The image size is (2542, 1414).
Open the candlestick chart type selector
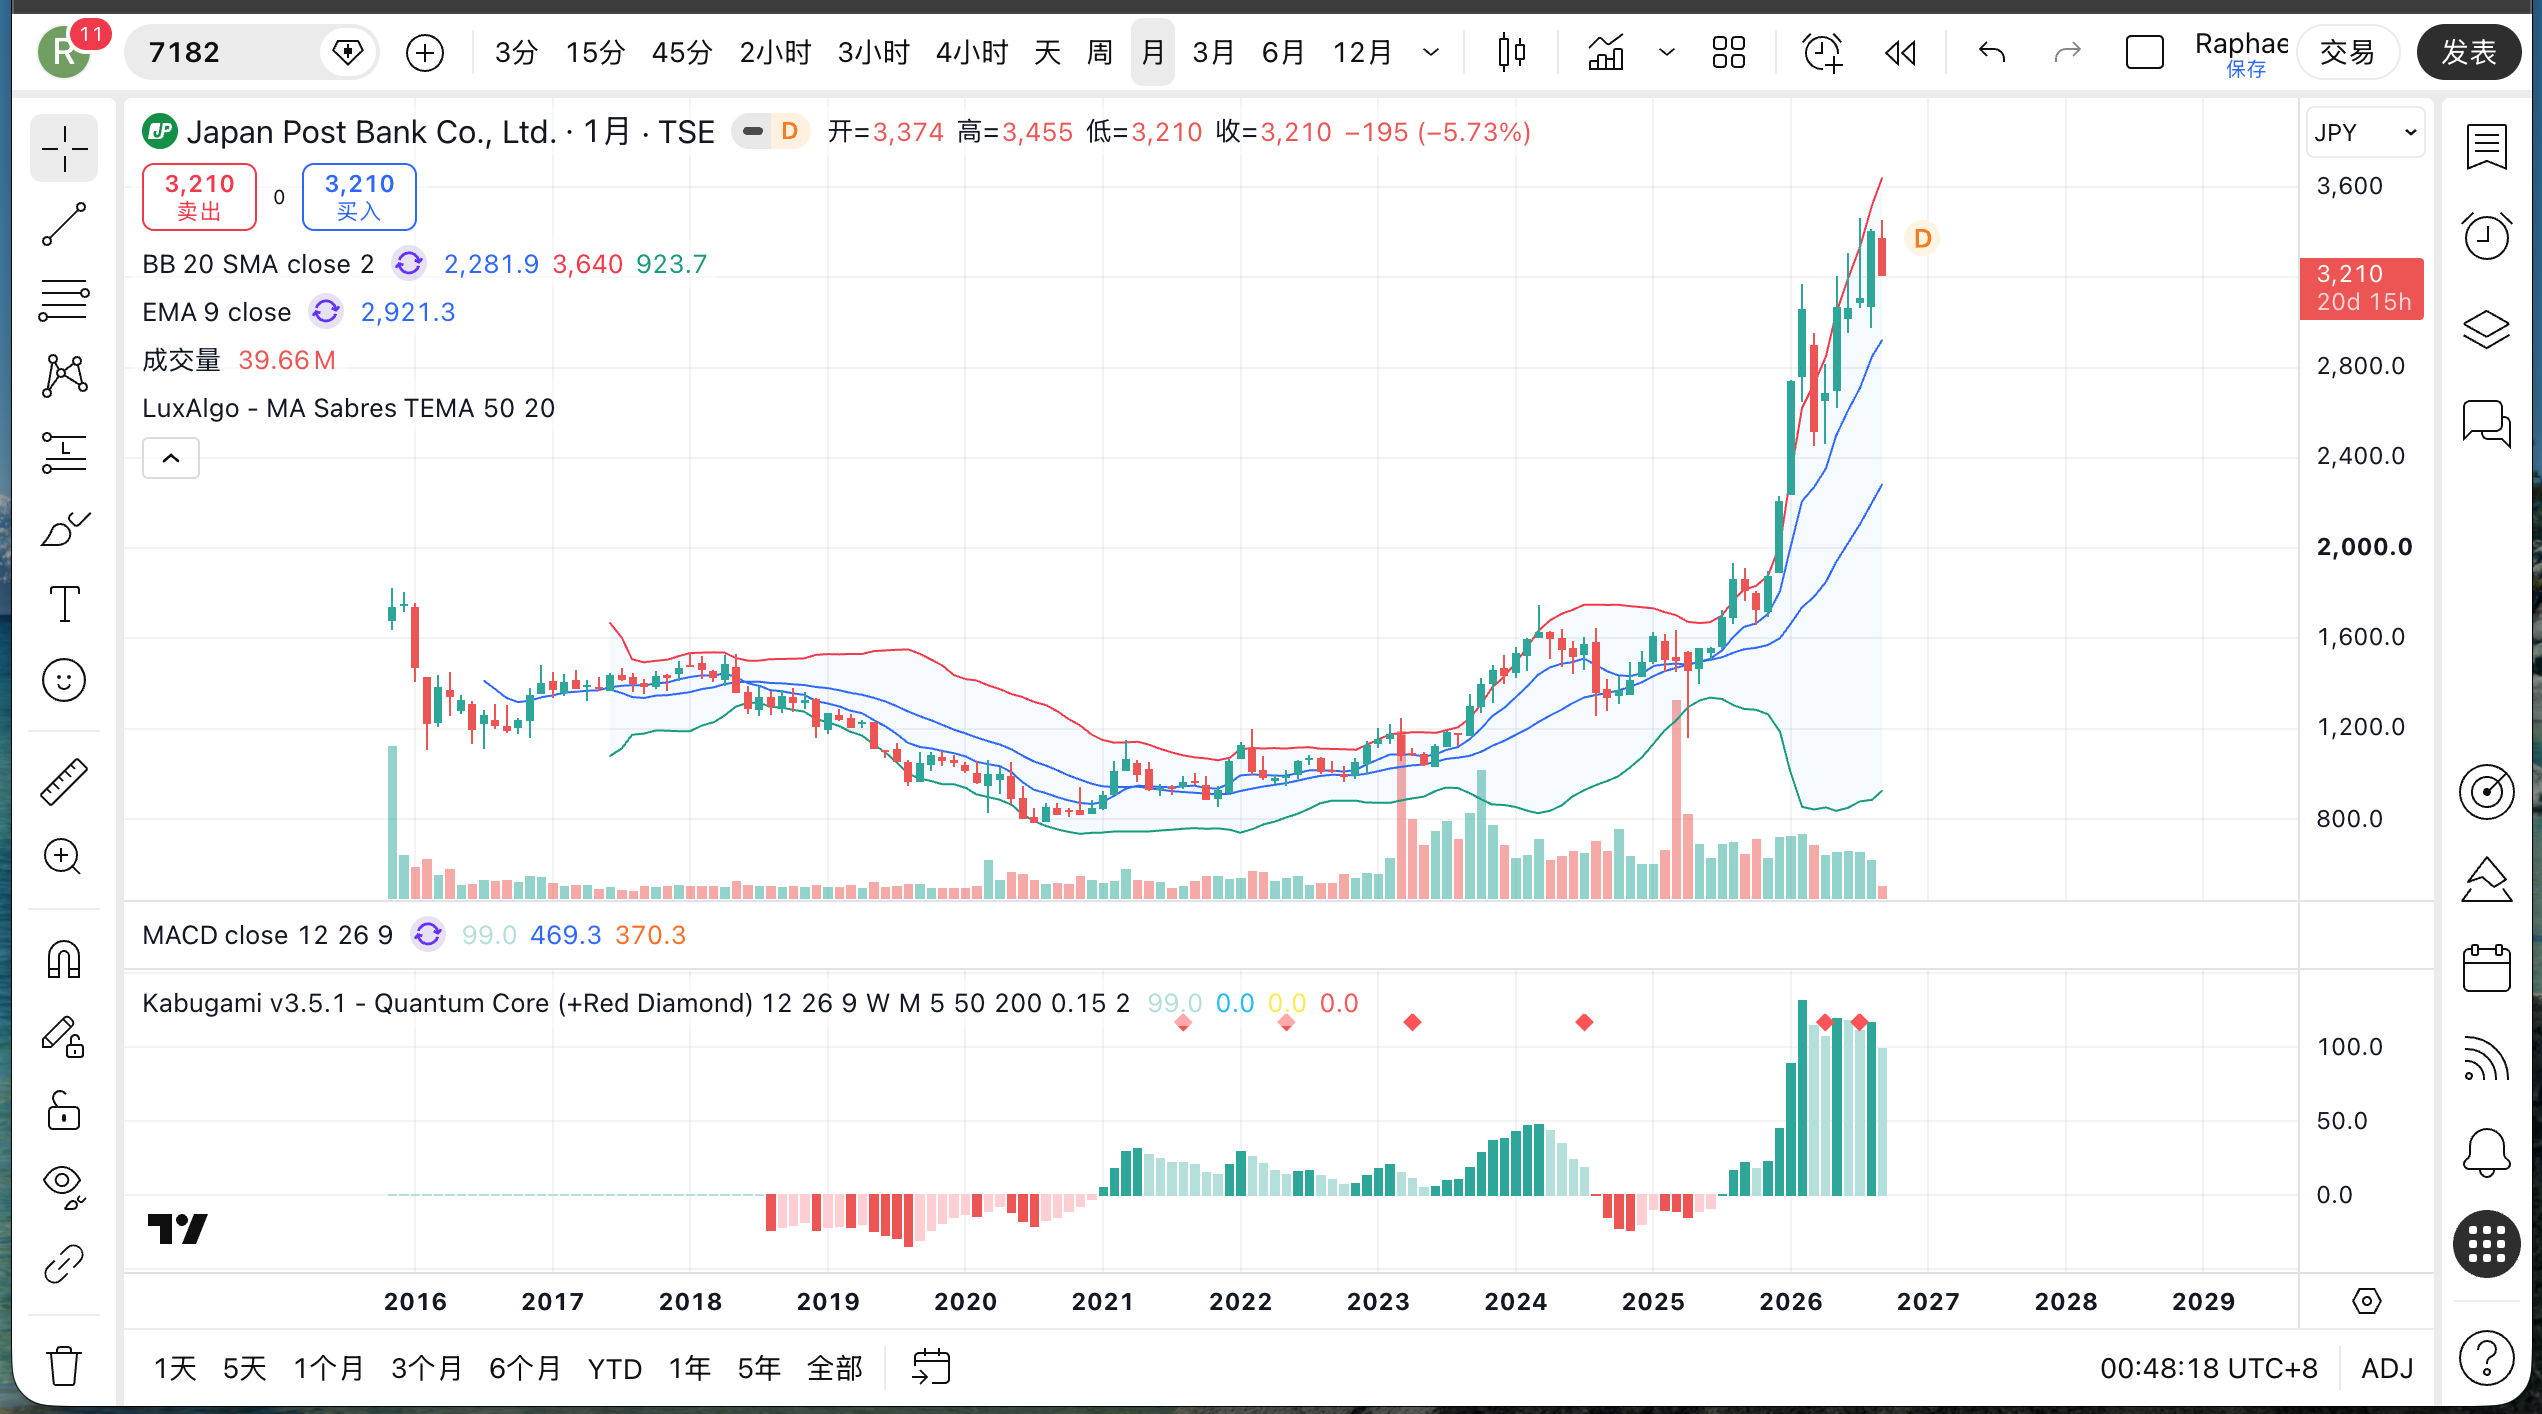pyautogui.click(x=1512, y=52)
